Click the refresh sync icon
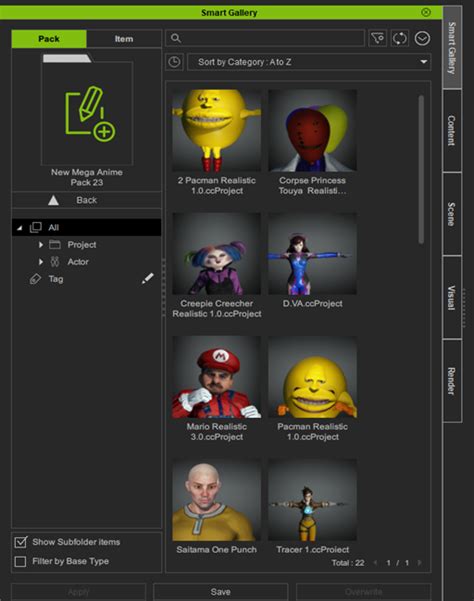 coord(399,38)
